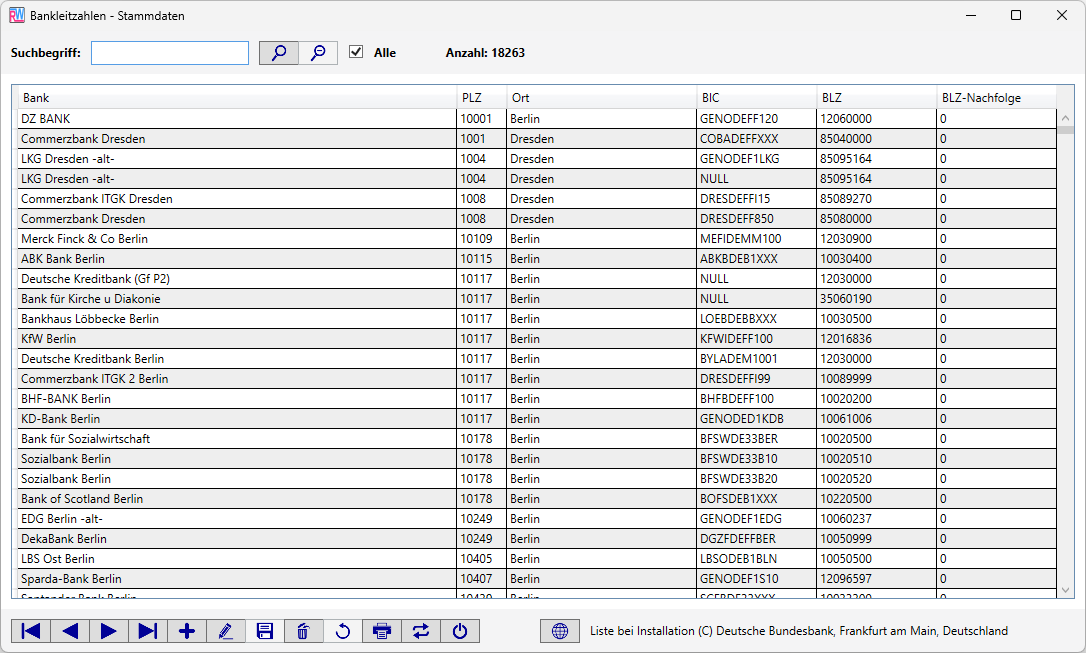Select the DZ BANK row
This screenshot has width=1086, height=653.
537,118
